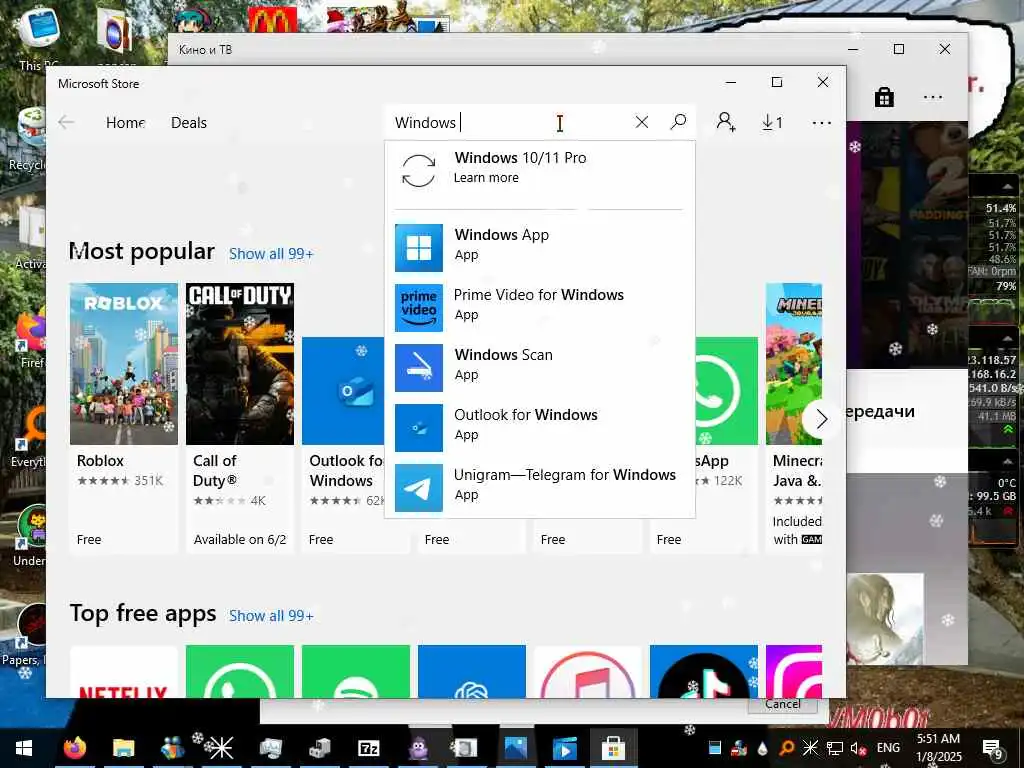Open Netflix tile in Top free apps
Screen dimensions: 1024x768
point(123,671)
